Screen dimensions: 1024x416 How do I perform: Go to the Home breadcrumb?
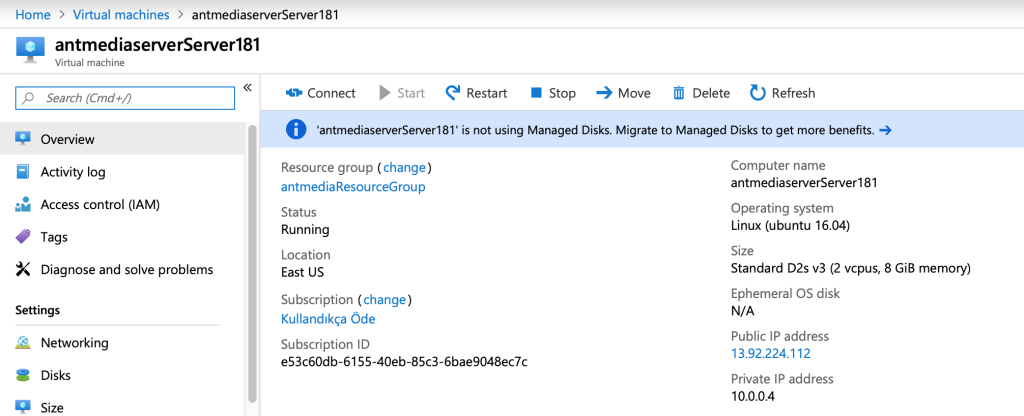coord(33,14)
